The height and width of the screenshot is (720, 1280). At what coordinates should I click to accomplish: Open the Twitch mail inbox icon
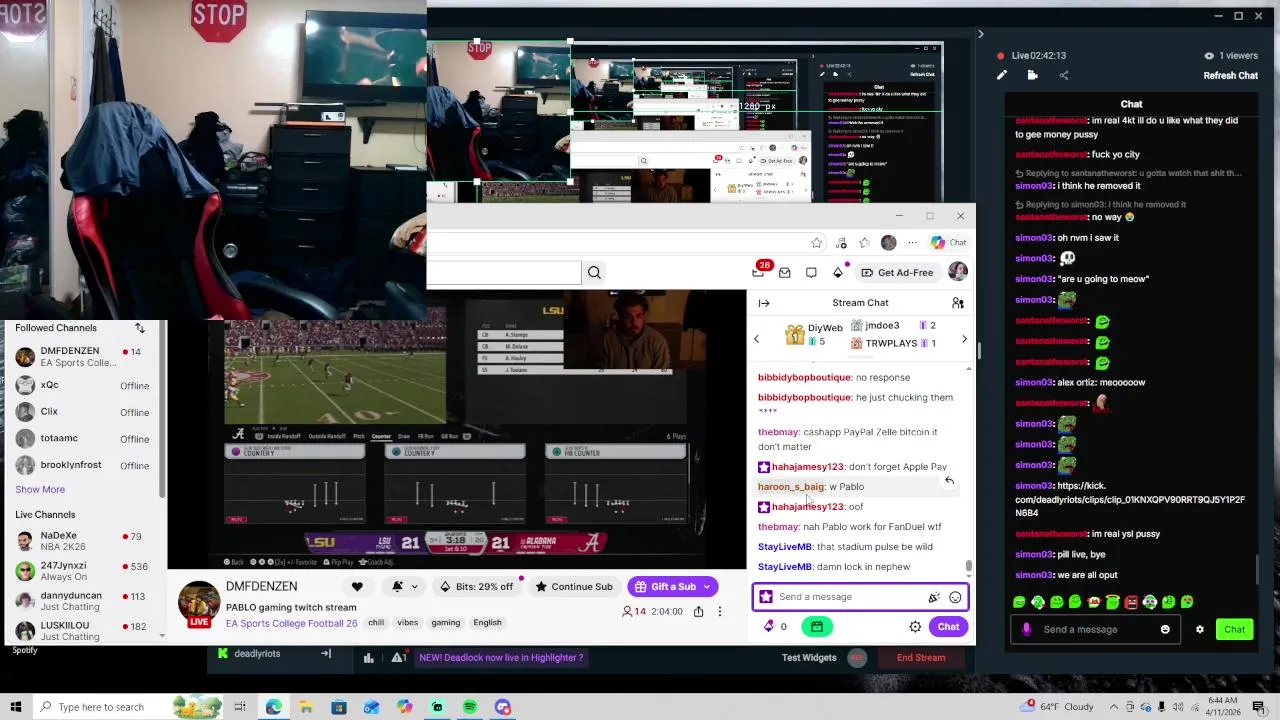[785, 272]
